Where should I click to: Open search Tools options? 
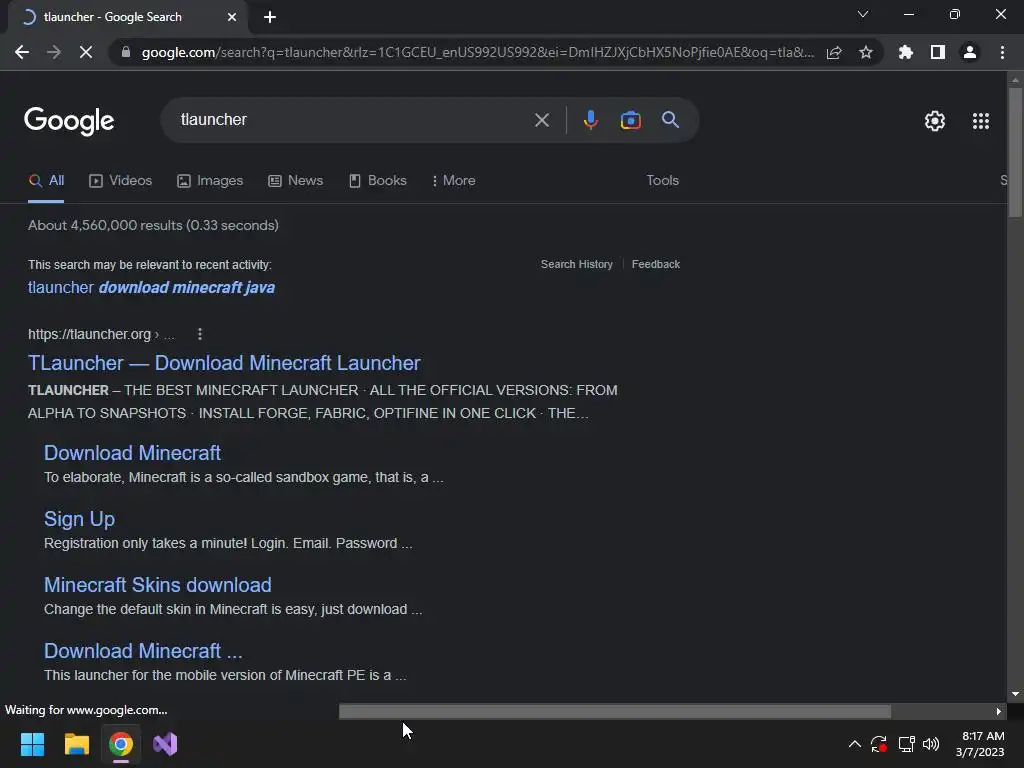coord(662,180)
